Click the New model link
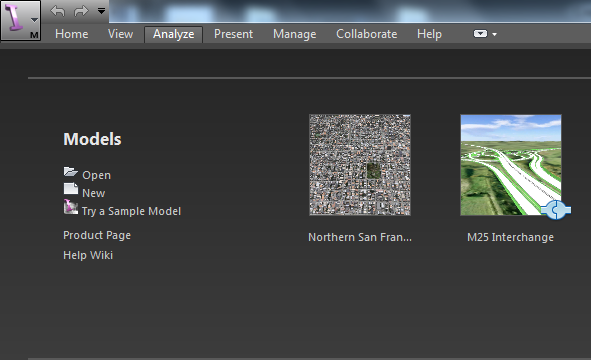The image size is (591, 360). 93,193
